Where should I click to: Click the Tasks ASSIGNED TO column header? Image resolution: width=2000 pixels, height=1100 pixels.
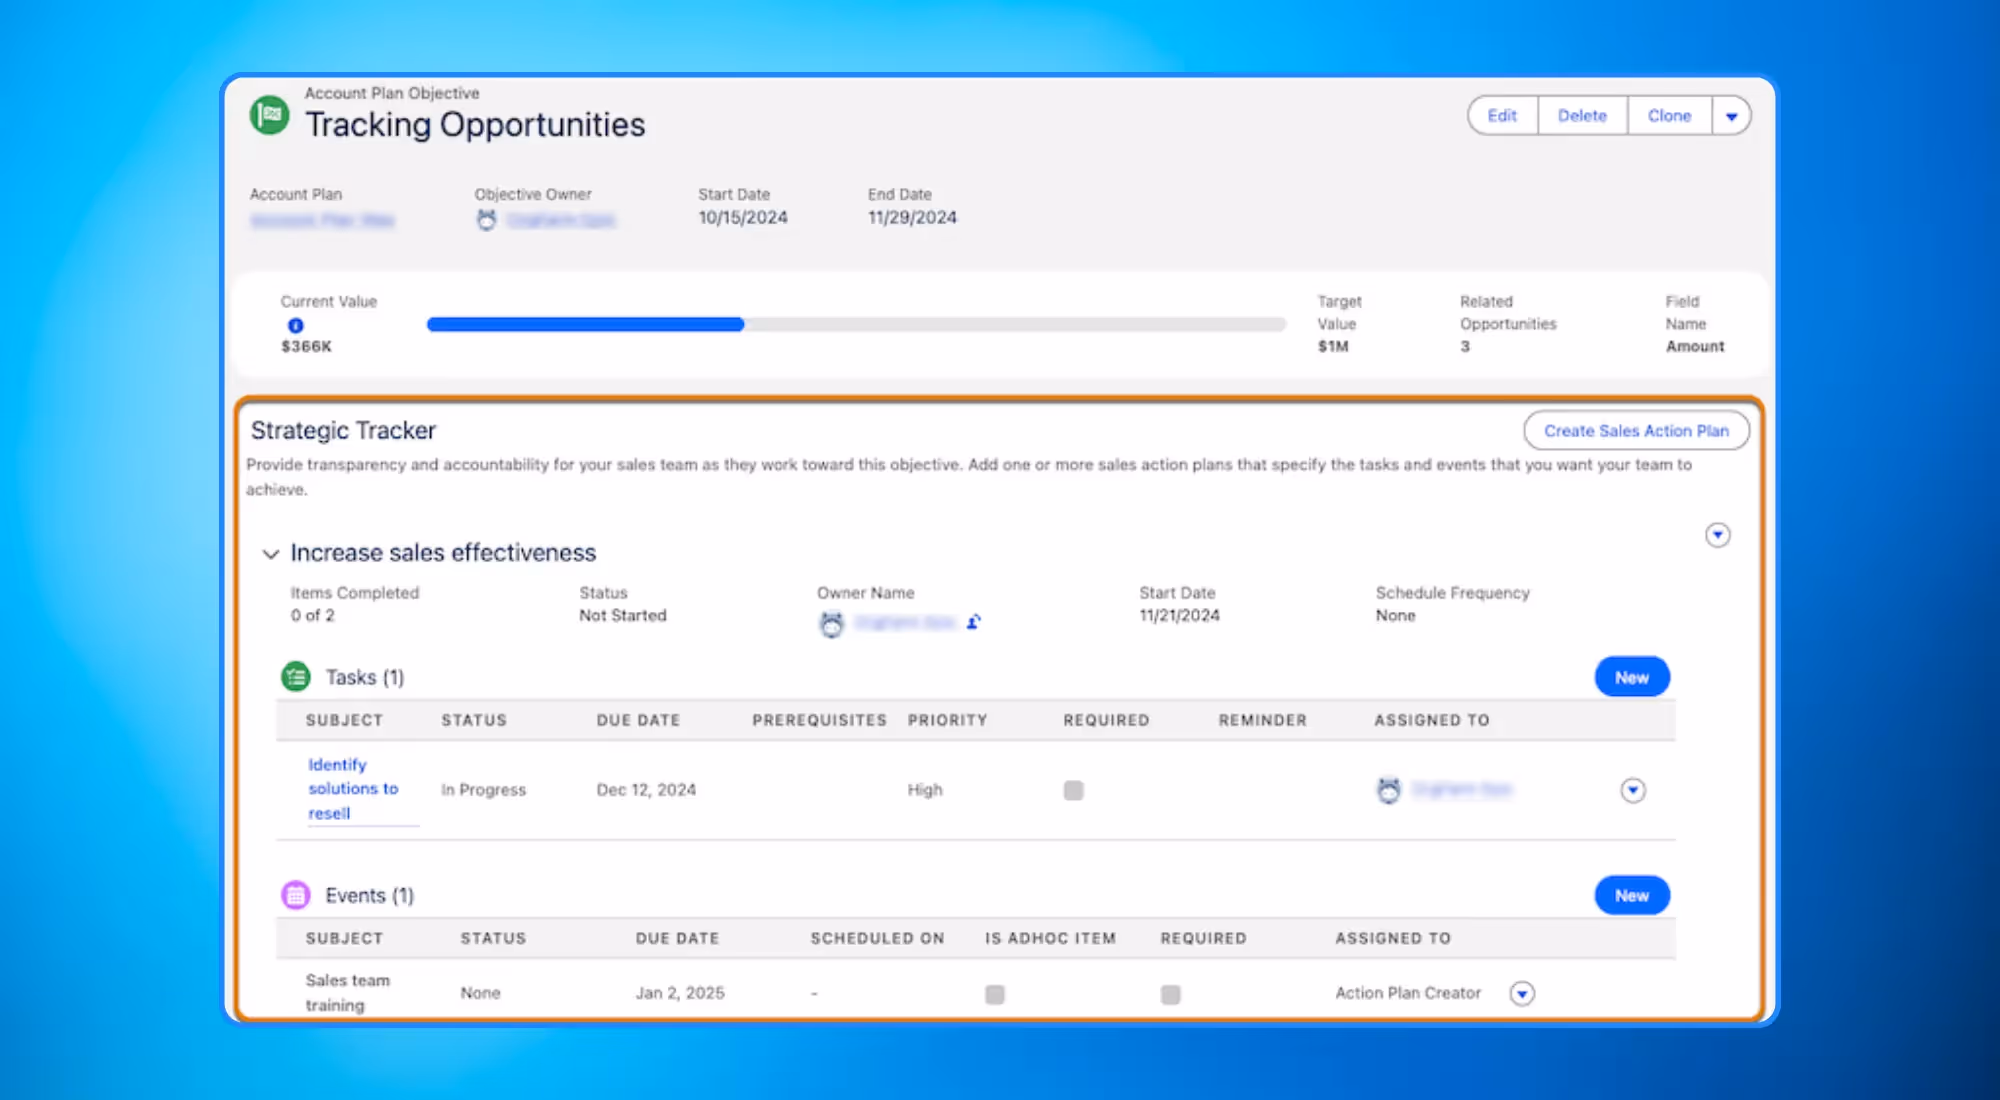(1431, 720)
